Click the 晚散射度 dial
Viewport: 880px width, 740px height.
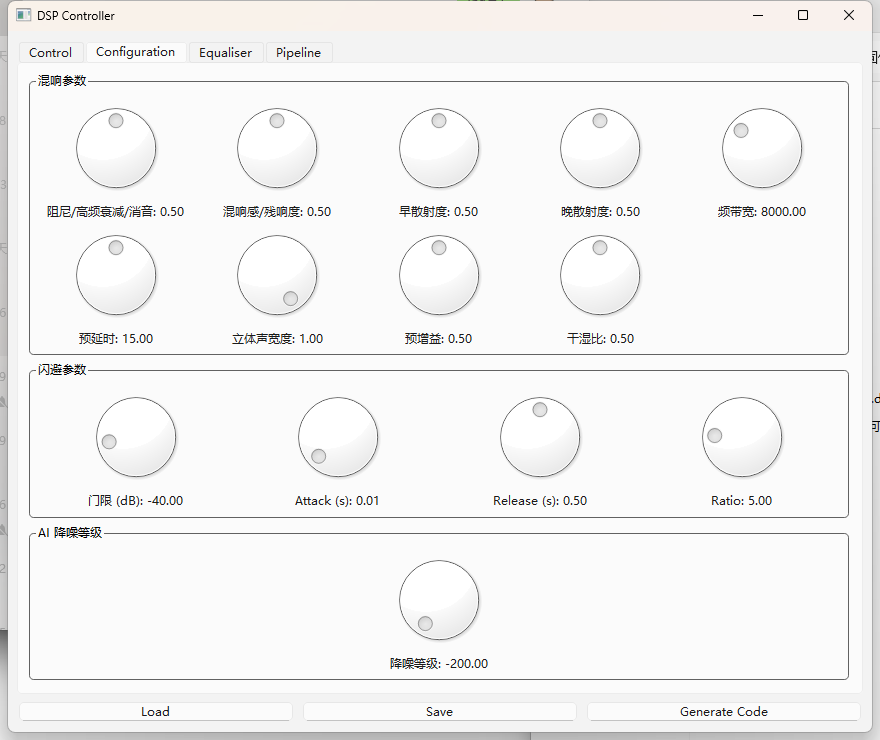600,148
